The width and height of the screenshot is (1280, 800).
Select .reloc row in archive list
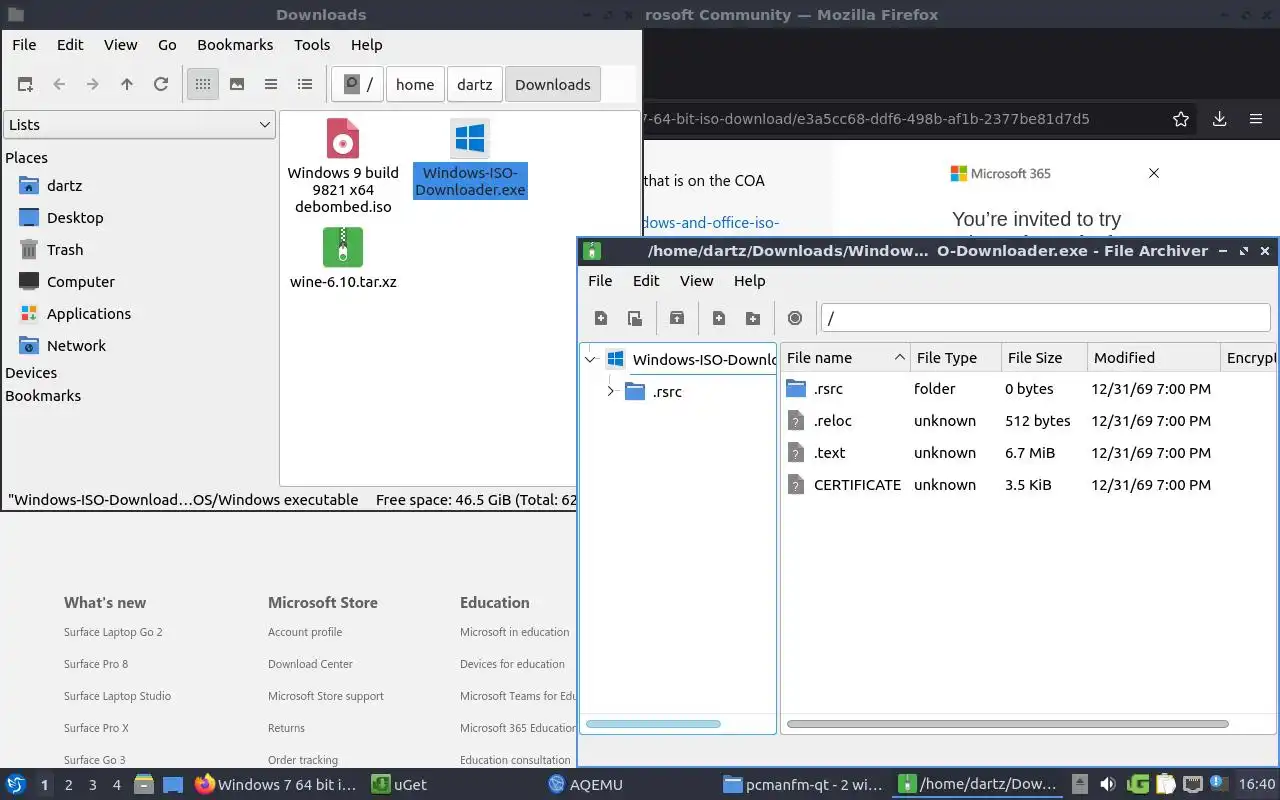[x=1029, y=421]
